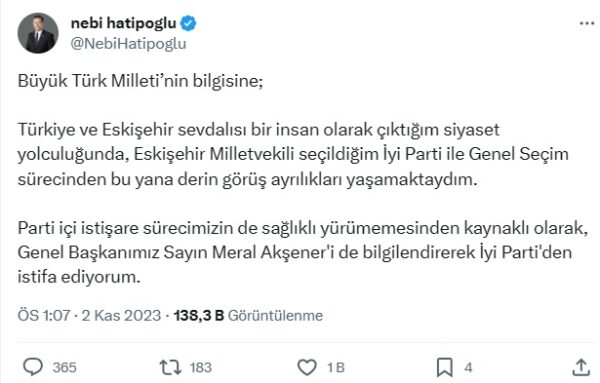The image size is (600, 383).
Task: Click the blue verified badge
Action: click(x=188, y=23)
